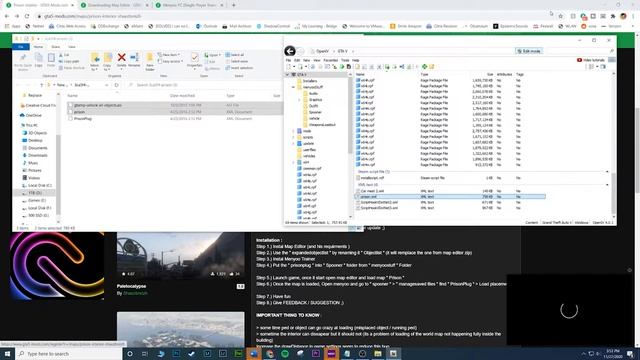
Task: Switch to the Share tab in Explorer
Action: pos(56,47)
